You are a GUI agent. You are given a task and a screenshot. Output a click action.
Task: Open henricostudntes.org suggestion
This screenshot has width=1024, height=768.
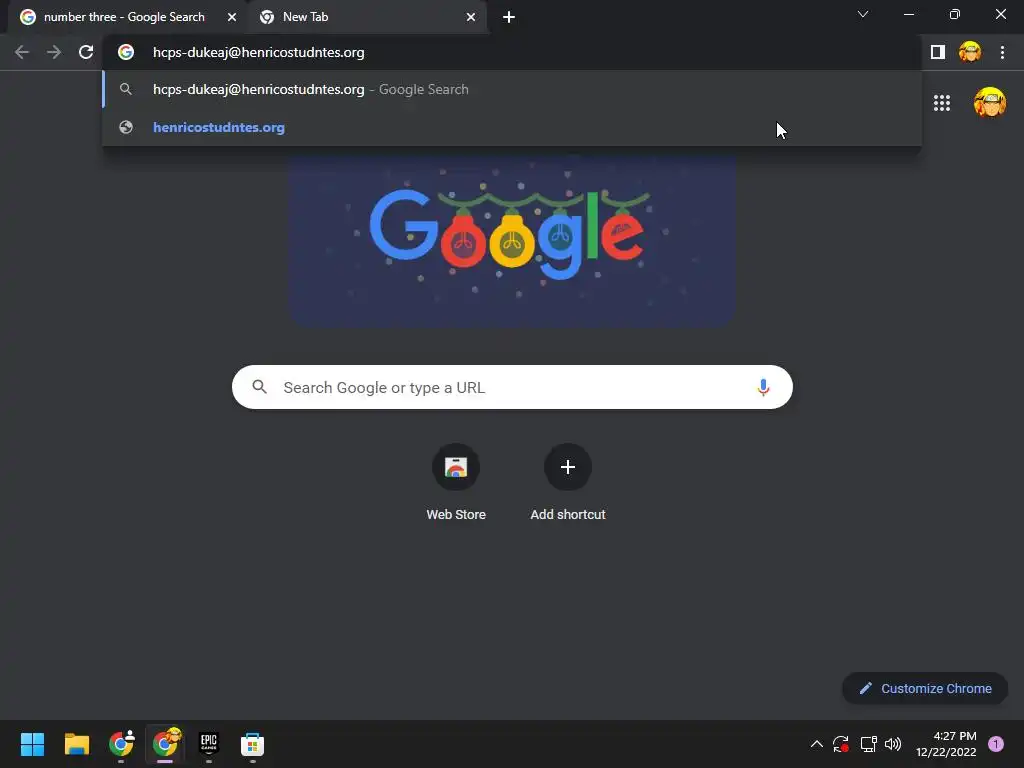click(512, 127)
